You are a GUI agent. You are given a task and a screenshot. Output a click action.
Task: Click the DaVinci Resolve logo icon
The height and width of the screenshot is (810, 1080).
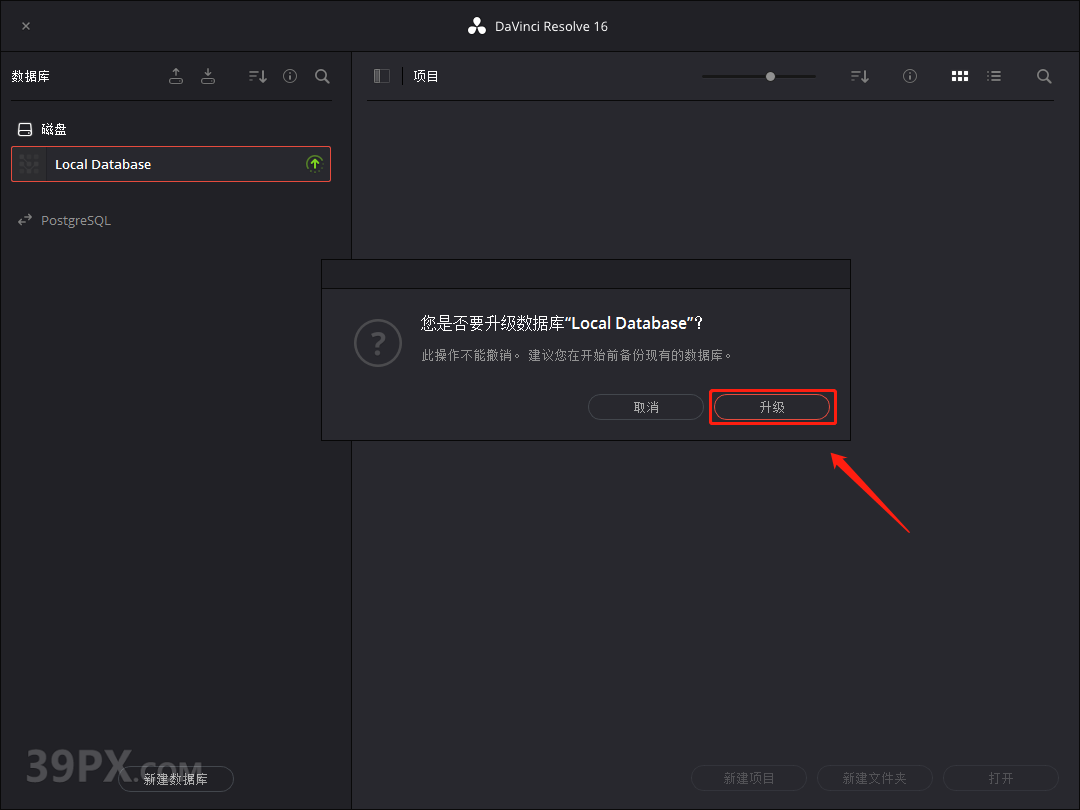[x=477, y=26]
